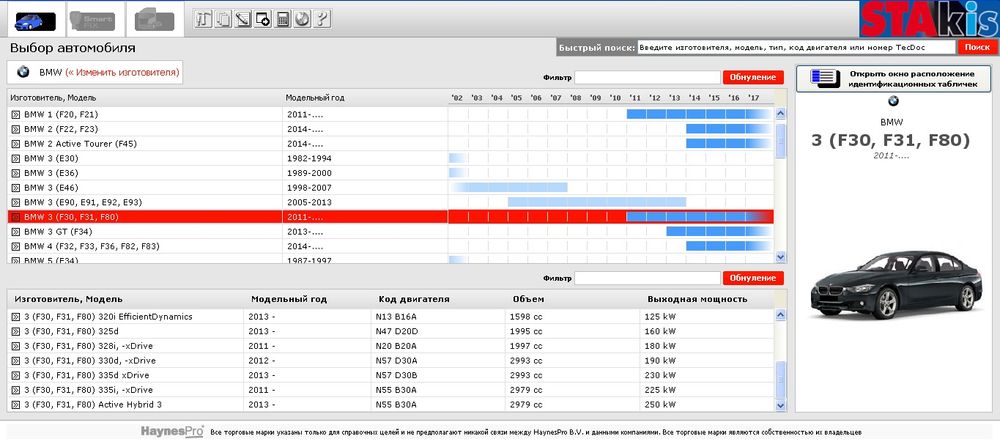Click the bottom Фильтр input field

(x=647, y=278)
